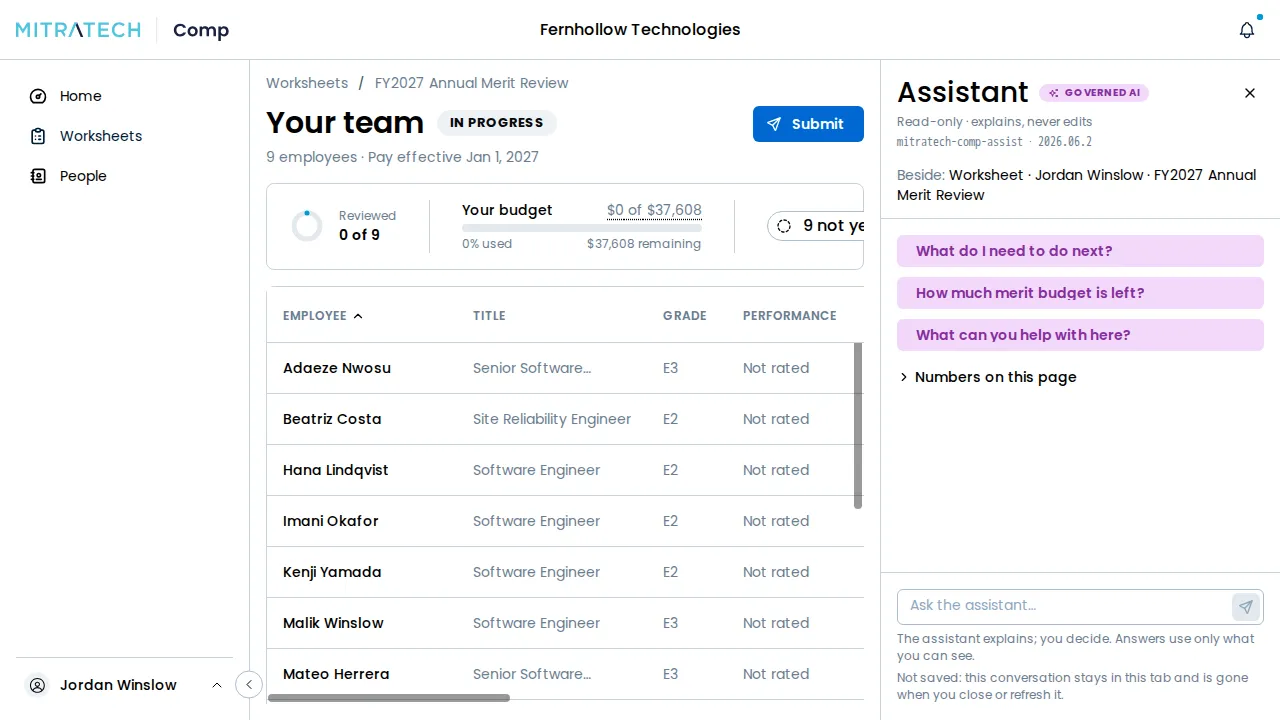Click the People contacts icon
The height and width of the screenshot is (720, 1280).
(38, 176)
